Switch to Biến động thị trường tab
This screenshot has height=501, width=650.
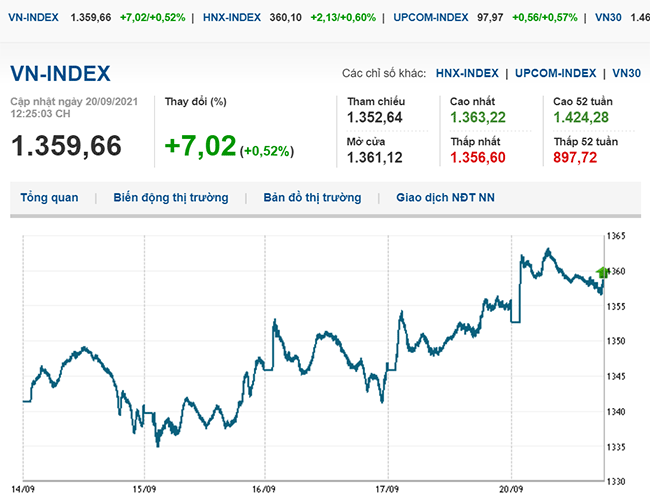point(170,198)
